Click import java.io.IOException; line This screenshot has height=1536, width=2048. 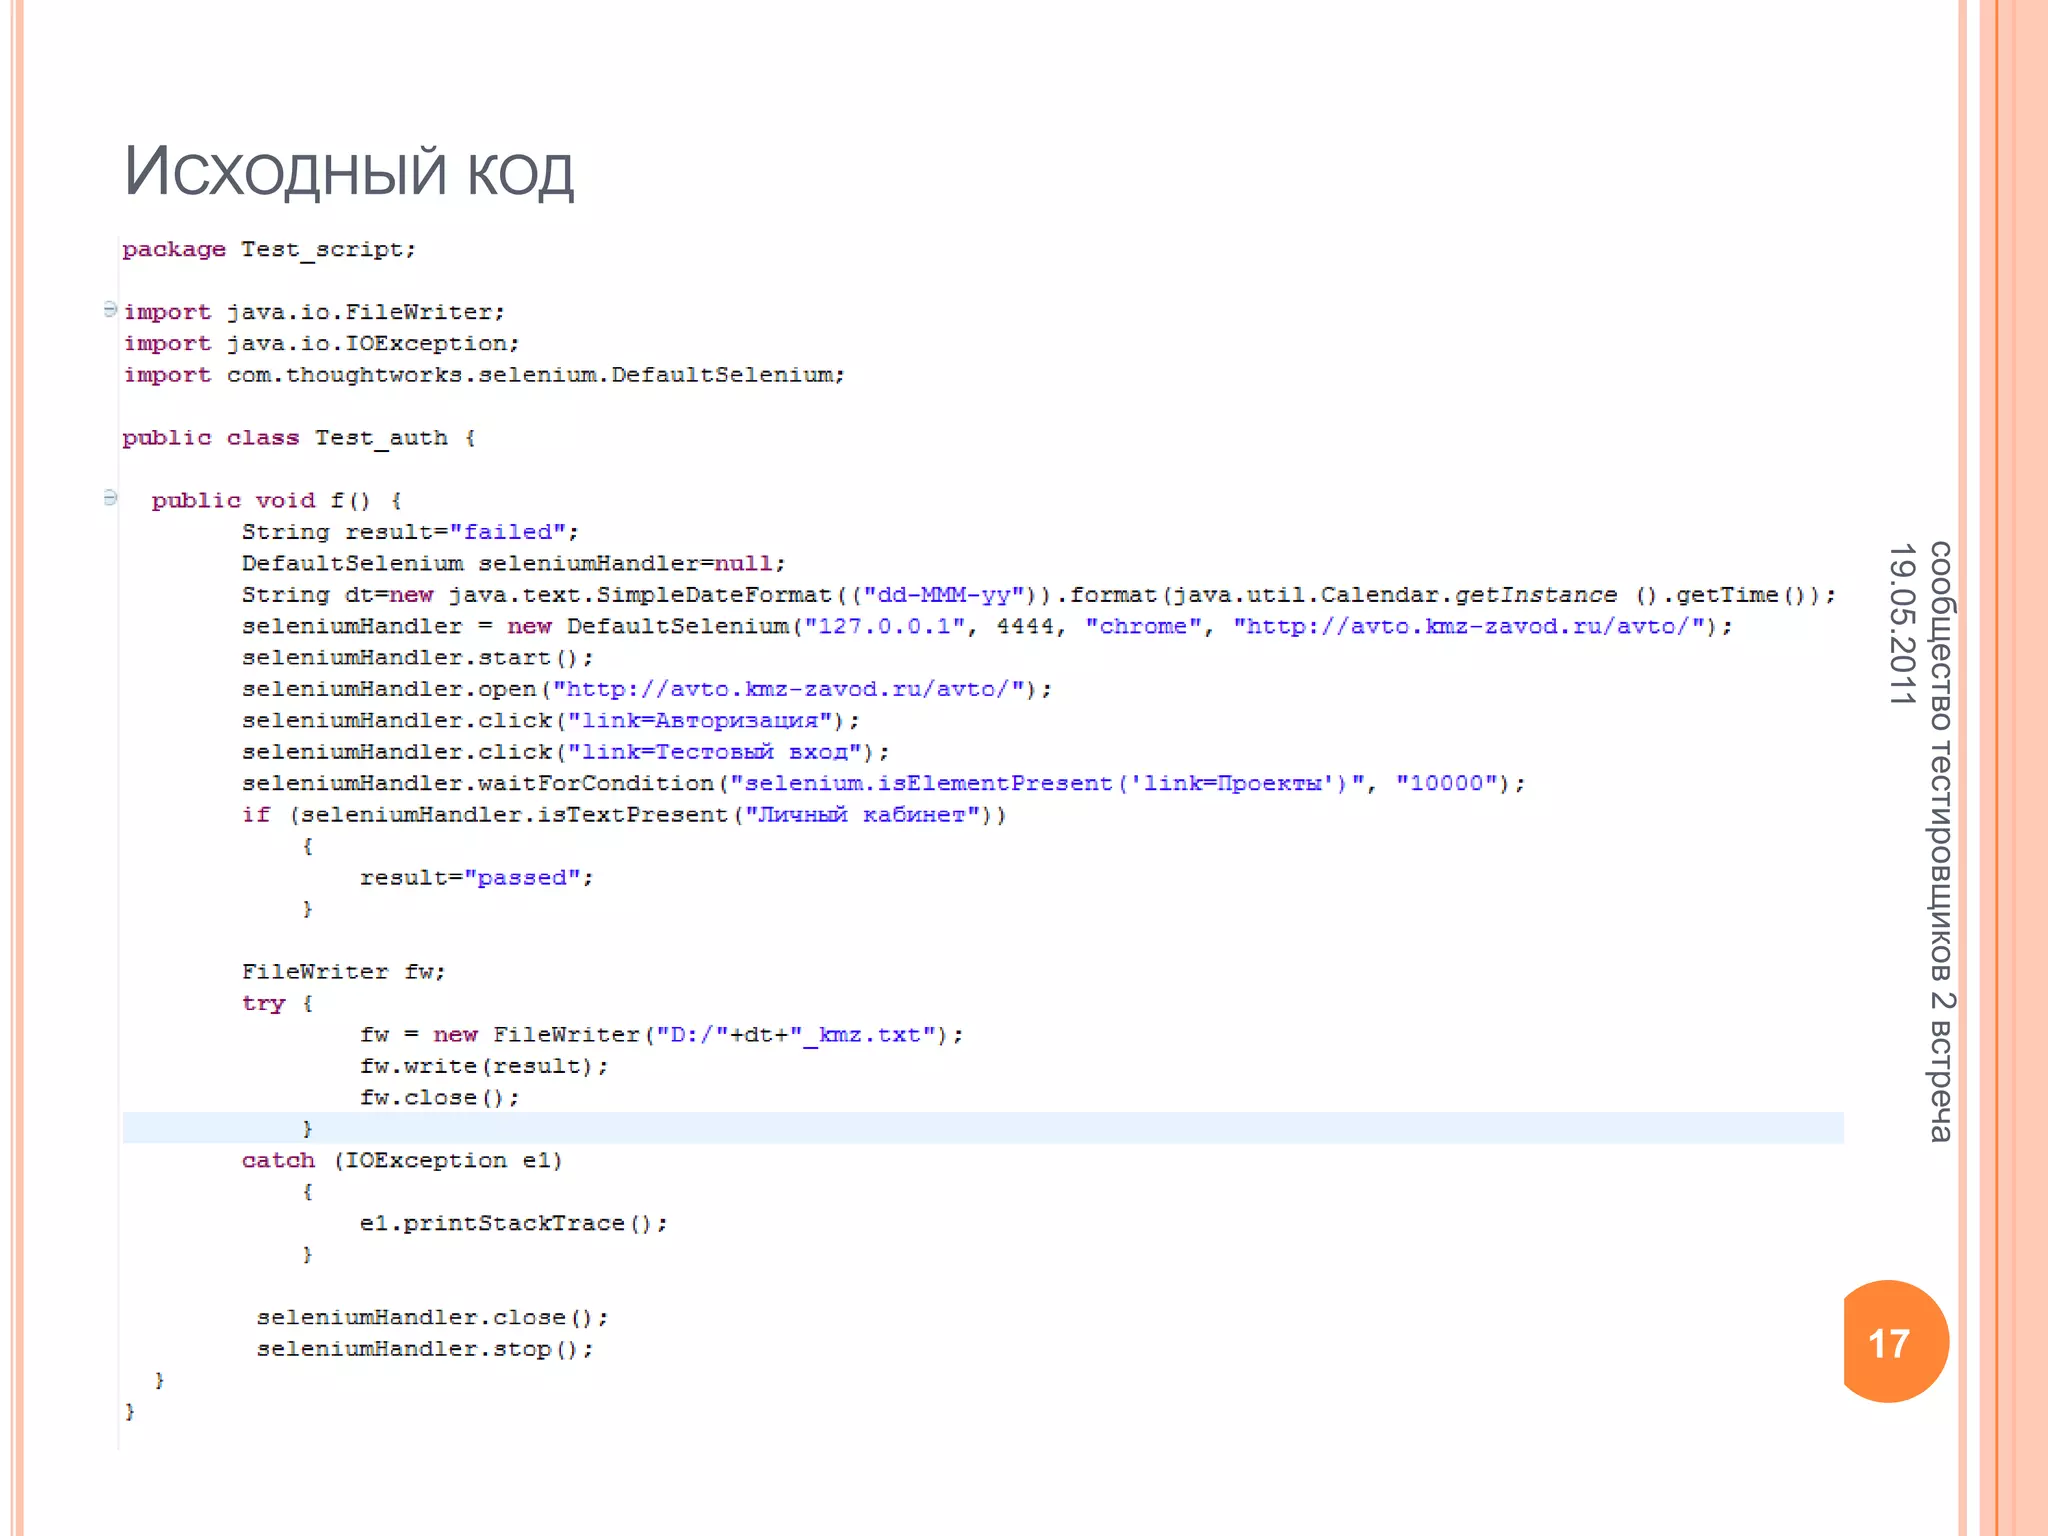point(321,343)
